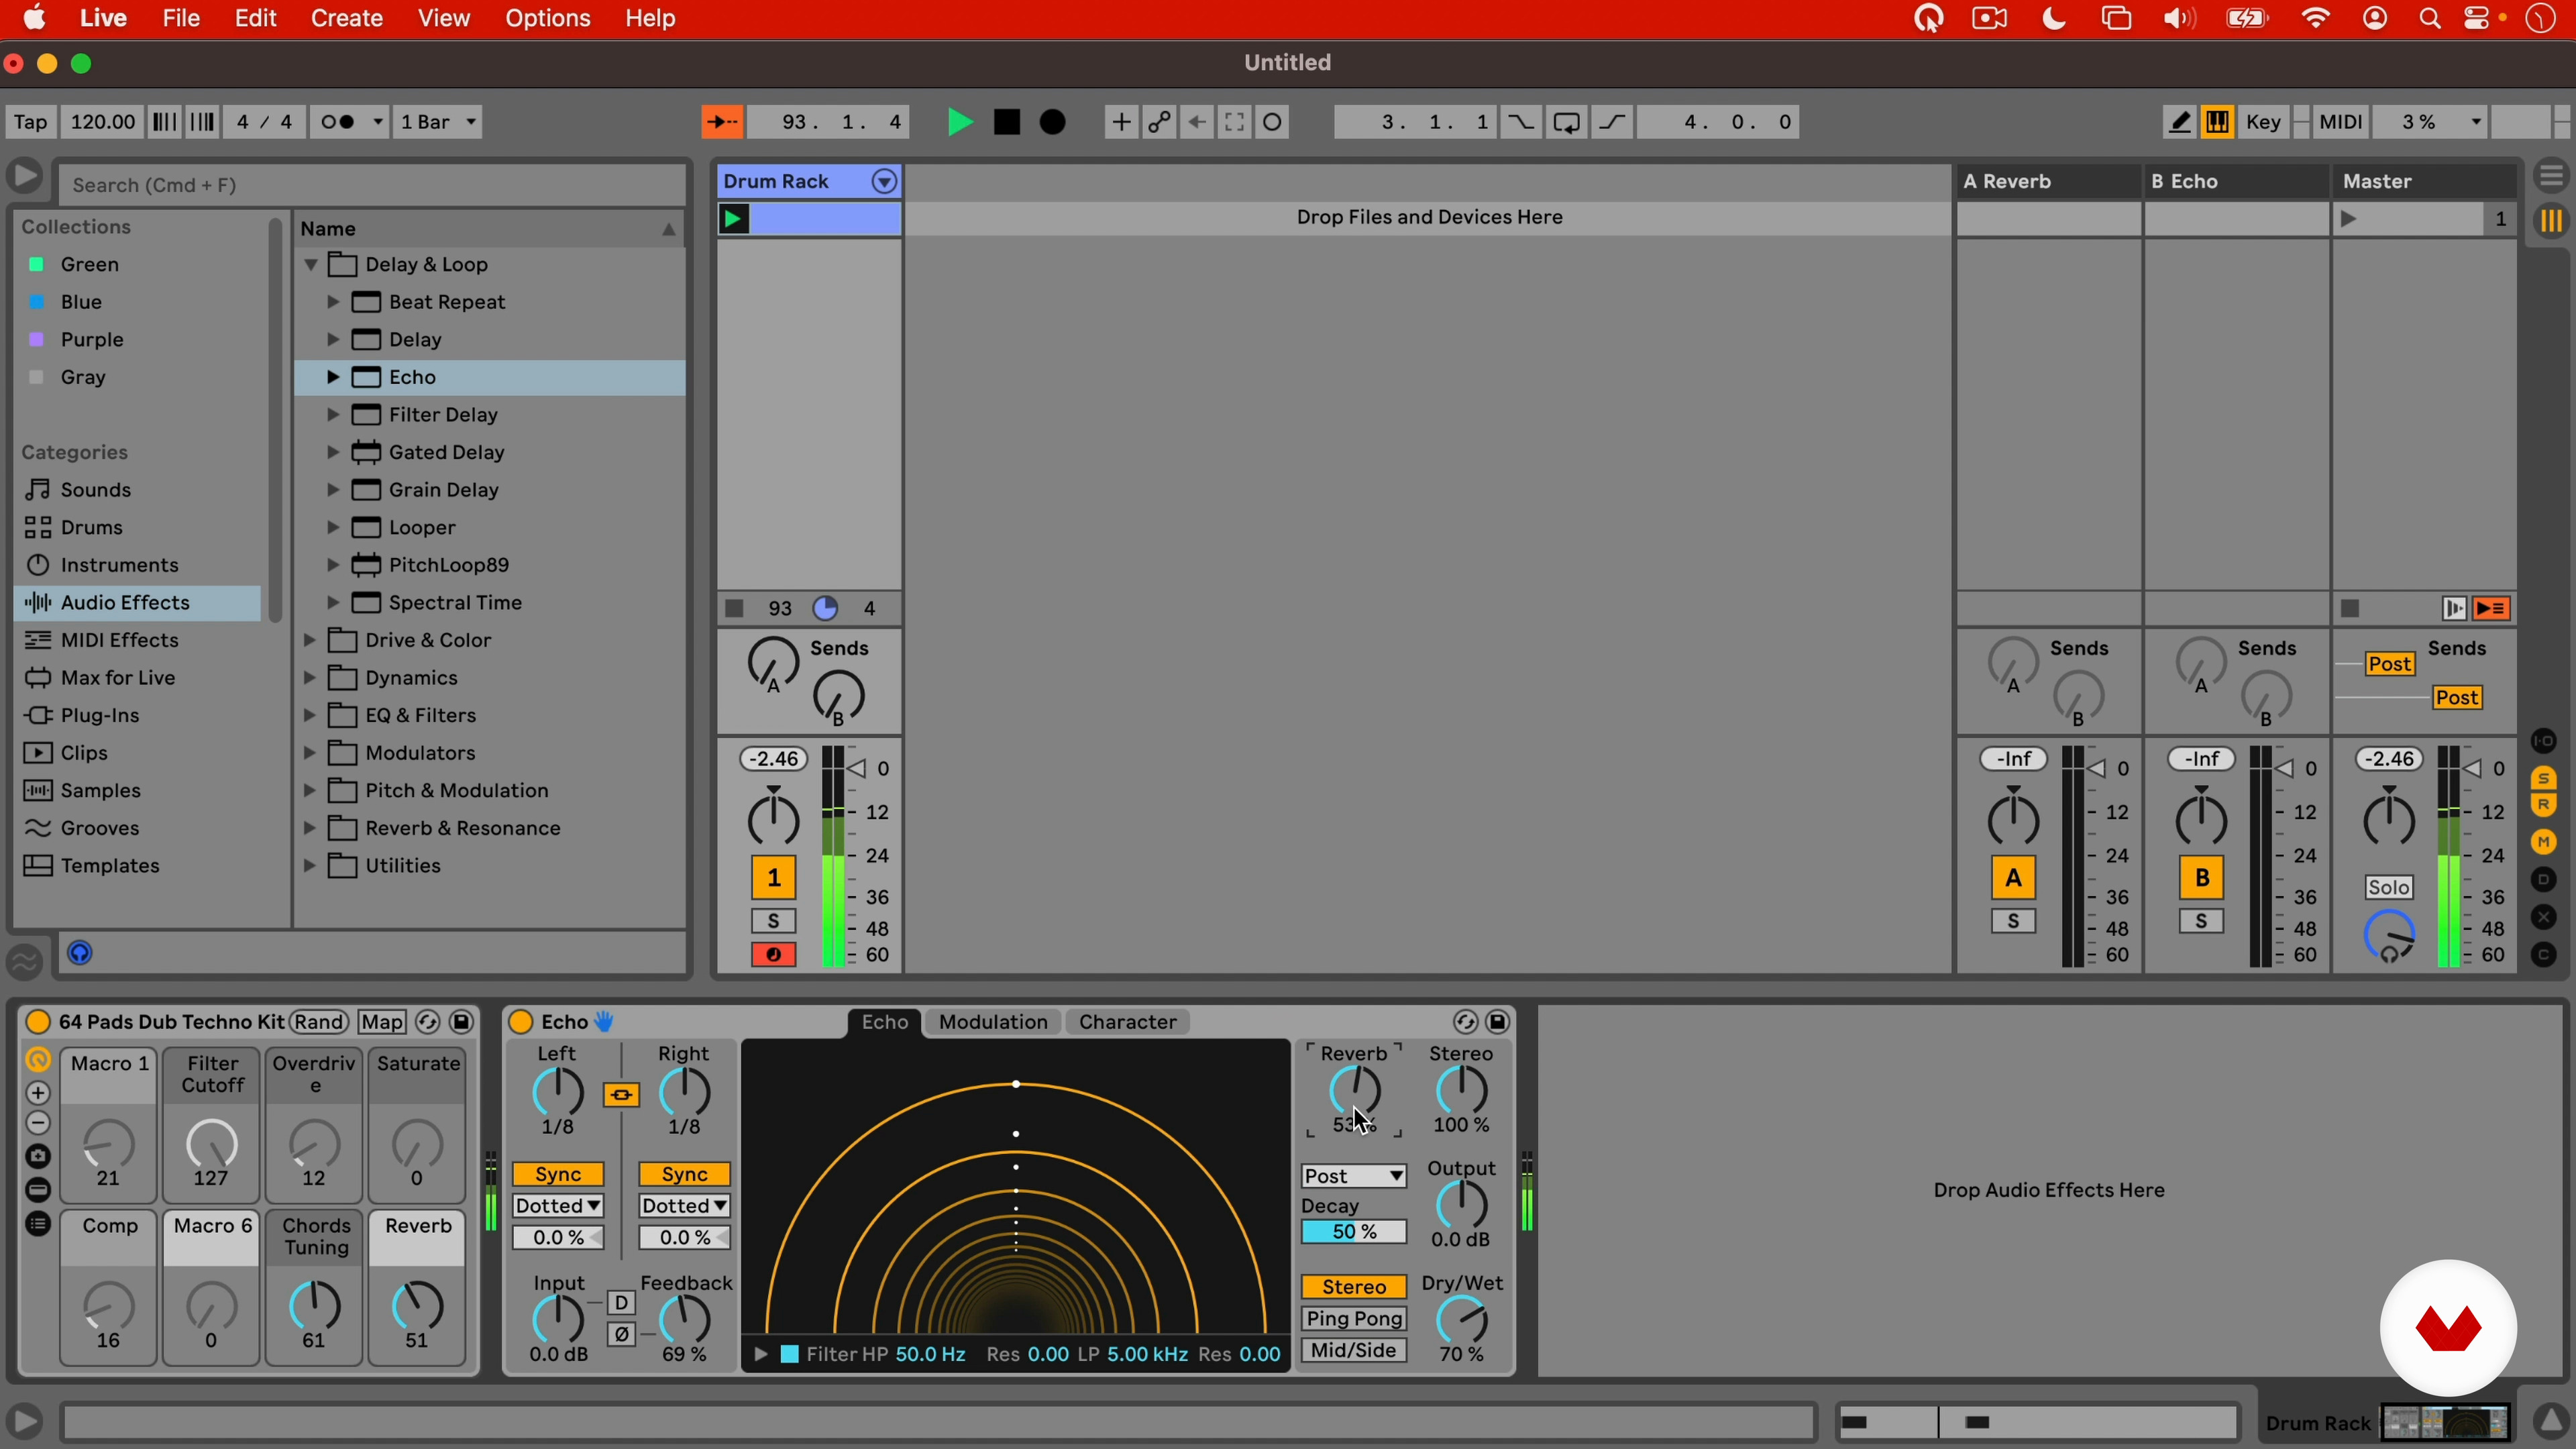Expand the Beat Repeat folder
The height and width of the screenshot is (1449, 2576).
pyautogui.click(x=333, y=302)
